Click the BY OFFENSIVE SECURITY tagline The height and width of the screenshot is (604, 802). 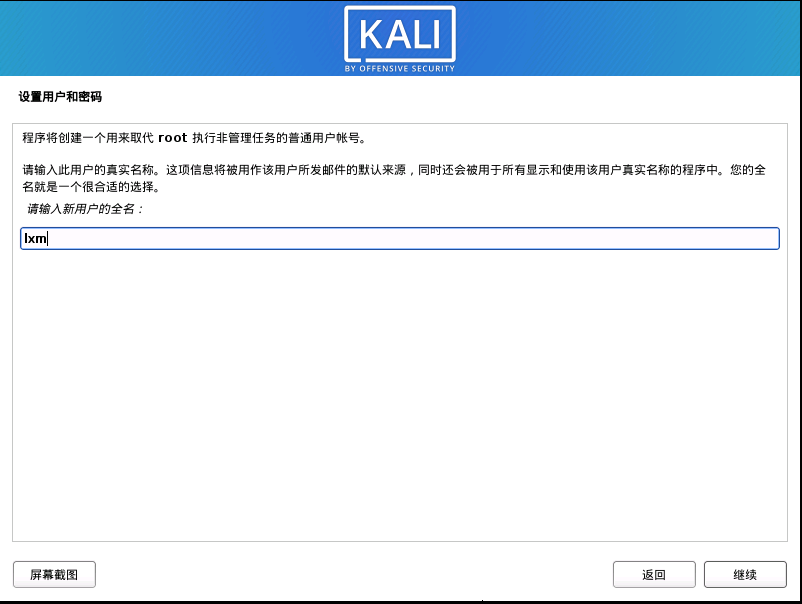tap(399, 69)
